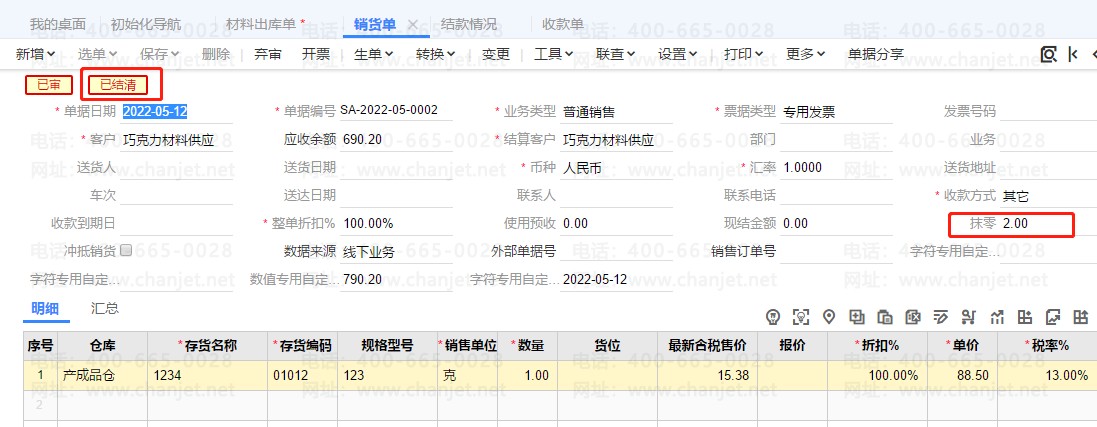Open the 联查 dropdown

point(615,54)
